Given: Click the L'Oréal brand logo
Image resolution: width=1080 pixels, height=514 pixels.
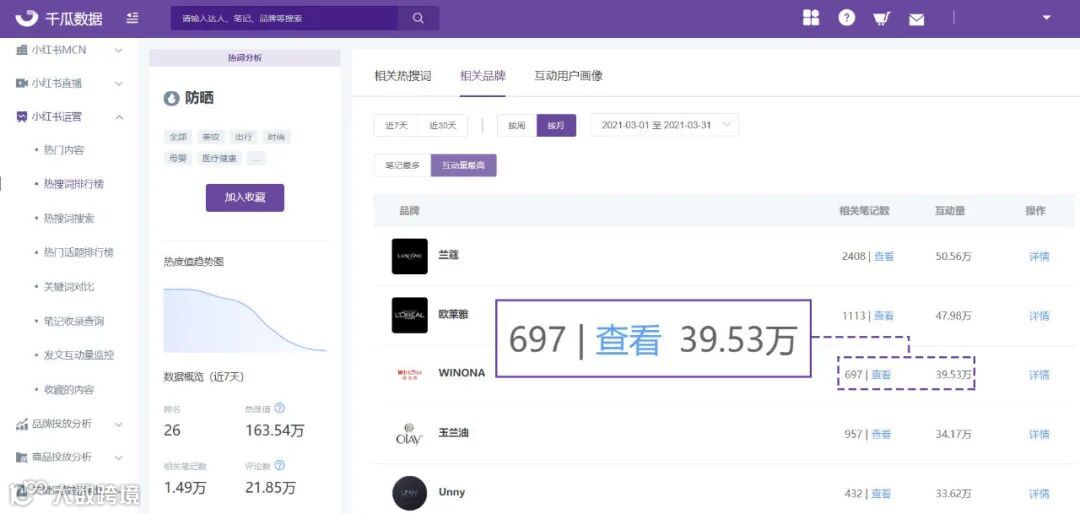Looking at the screenshot, I should (x=410, y=316).
